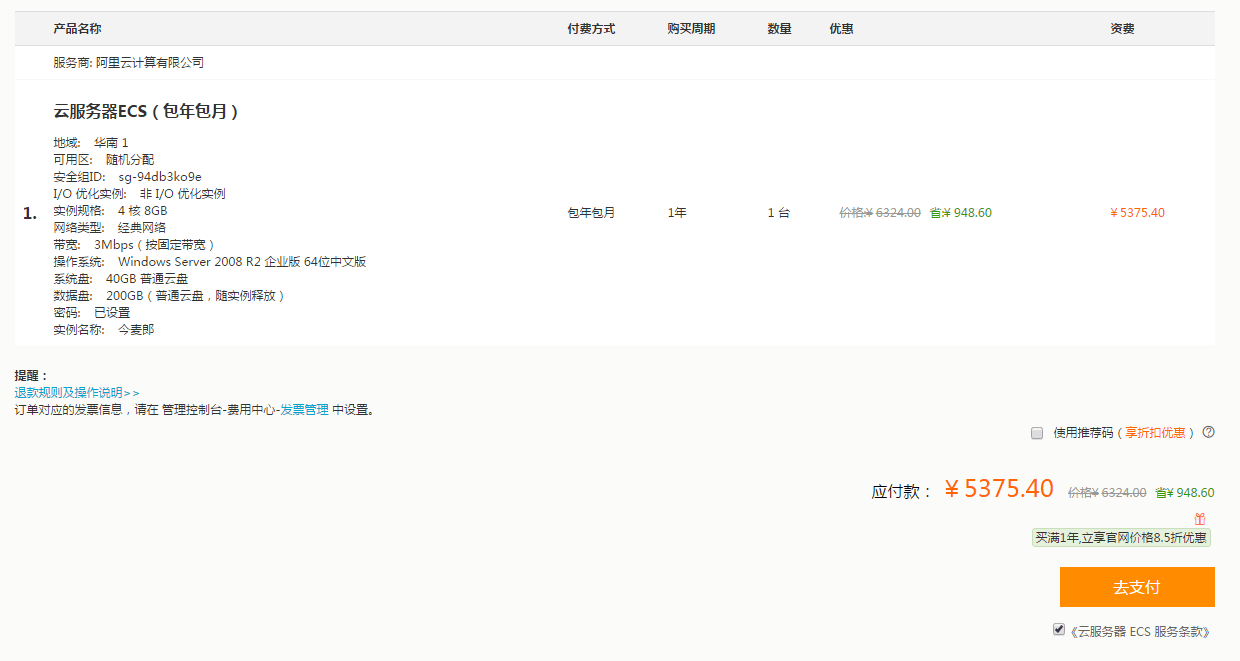The image size is (1240, 661).
Task: Click the 产品名称 column header
Action: coord(77,29)
